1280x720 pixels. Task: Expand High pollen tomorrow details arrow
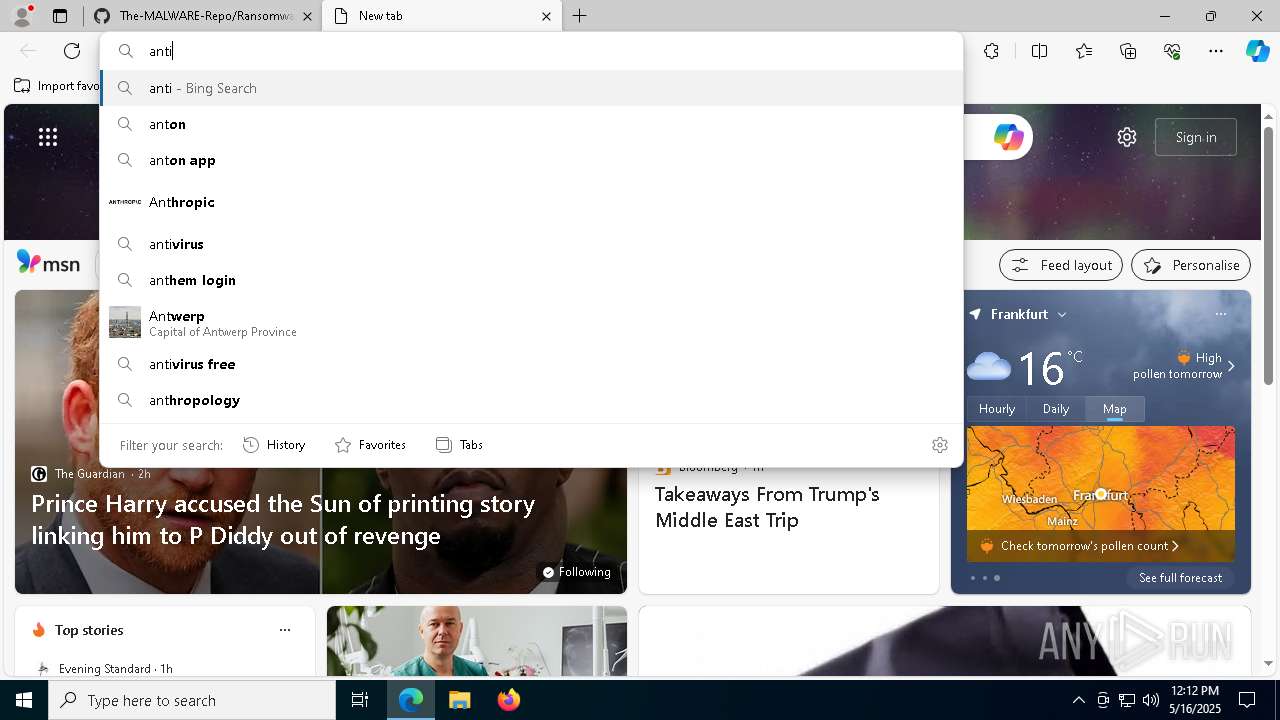[x=1231, y=366]
